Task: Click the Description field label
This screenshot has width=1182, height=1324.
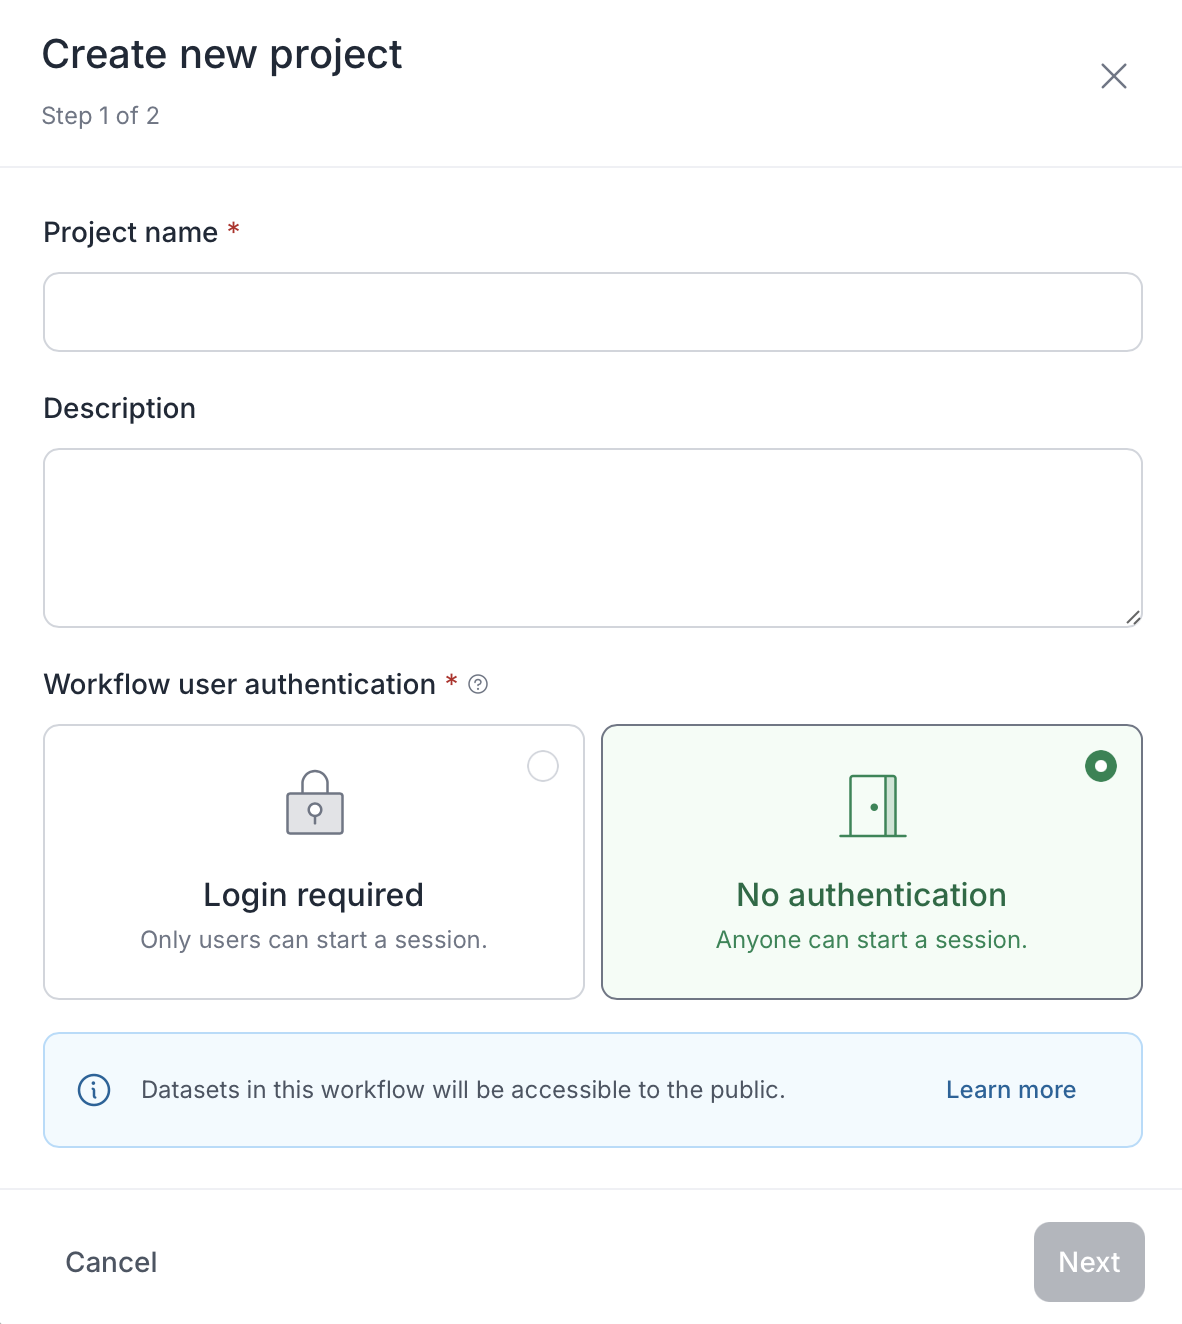Action: (x=119, y=409)
